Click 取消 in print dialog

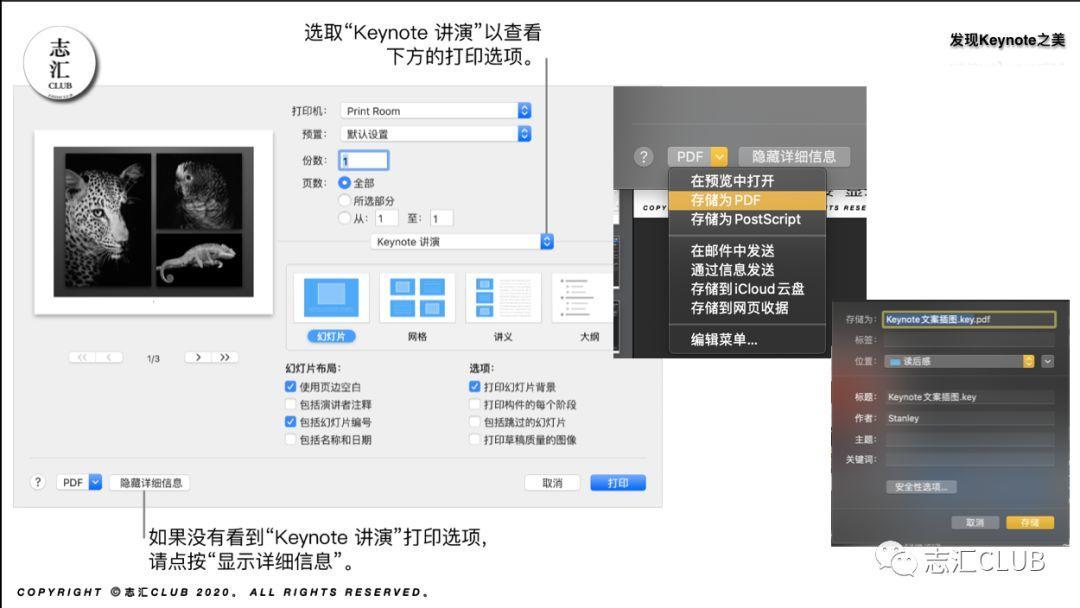pyautogui.click(x=552, y=483)
